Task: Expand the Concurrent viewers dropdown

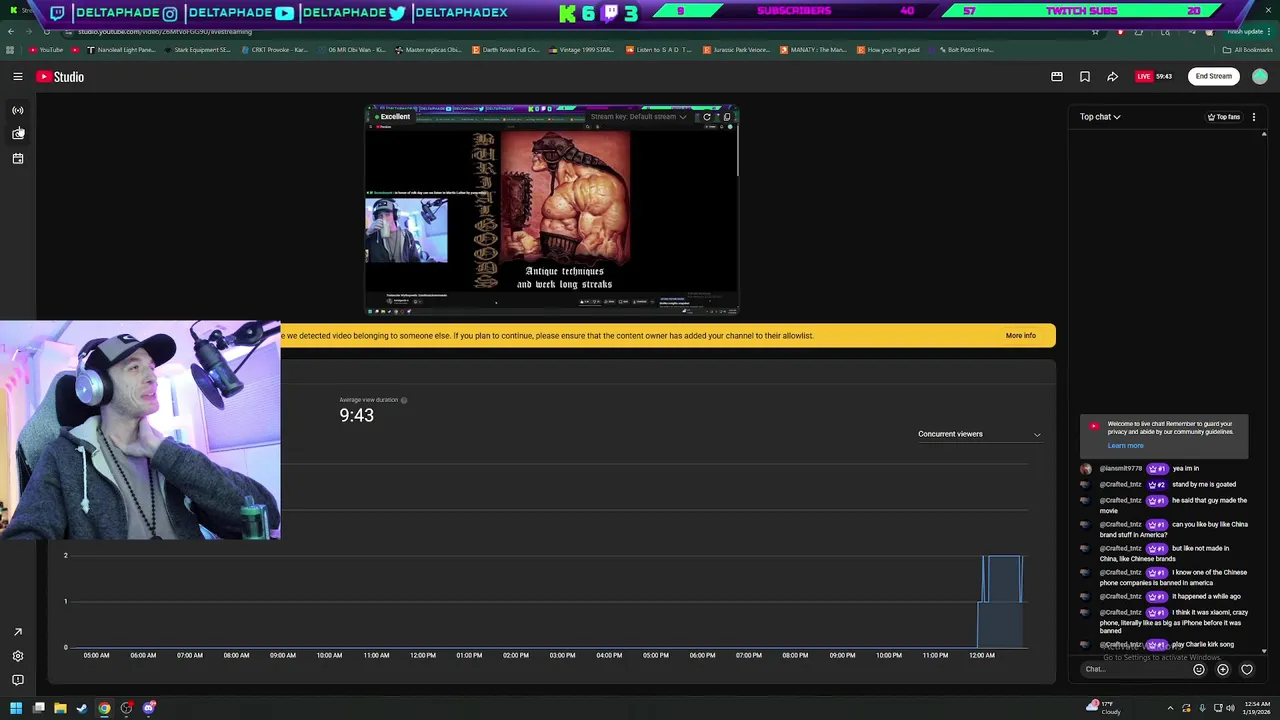Action: point(979,434)
